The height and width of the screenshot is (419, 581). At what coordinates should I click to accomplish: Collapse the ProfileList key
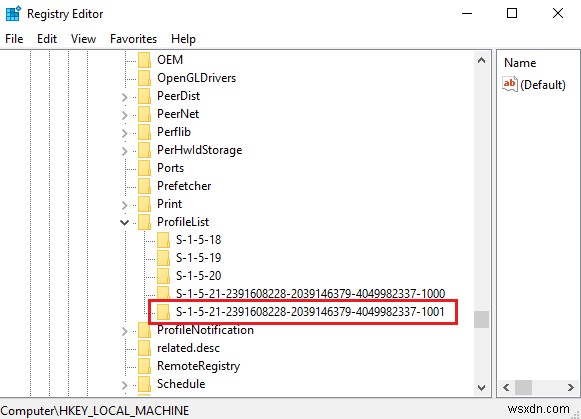(124, 223)
